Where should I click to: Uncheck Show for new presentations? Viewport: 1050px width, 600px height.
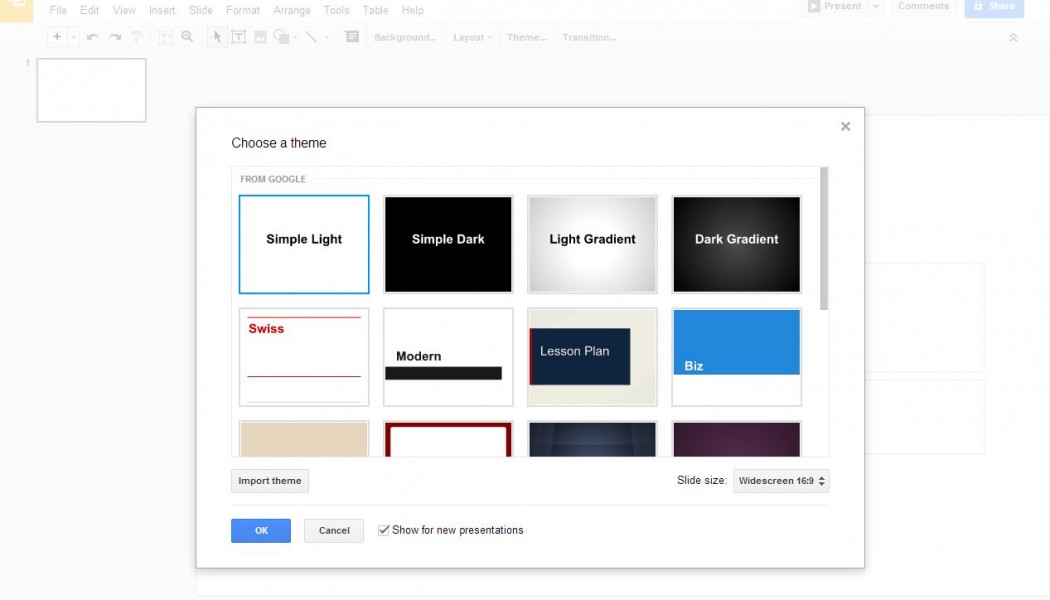click(384, 530)
